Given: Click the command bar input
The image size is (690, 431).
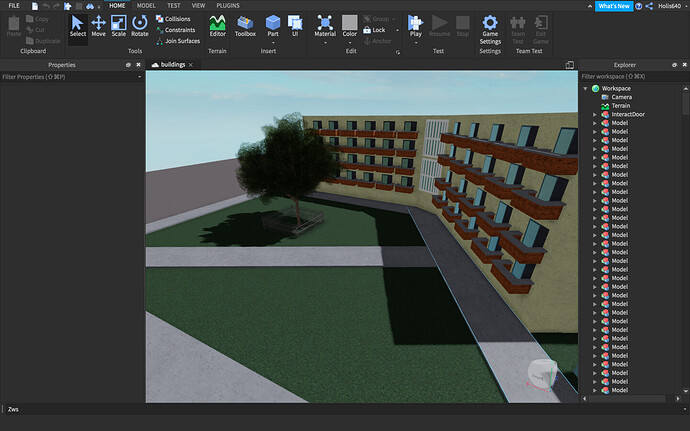Looking at the screenshot, I should [345, 409].
